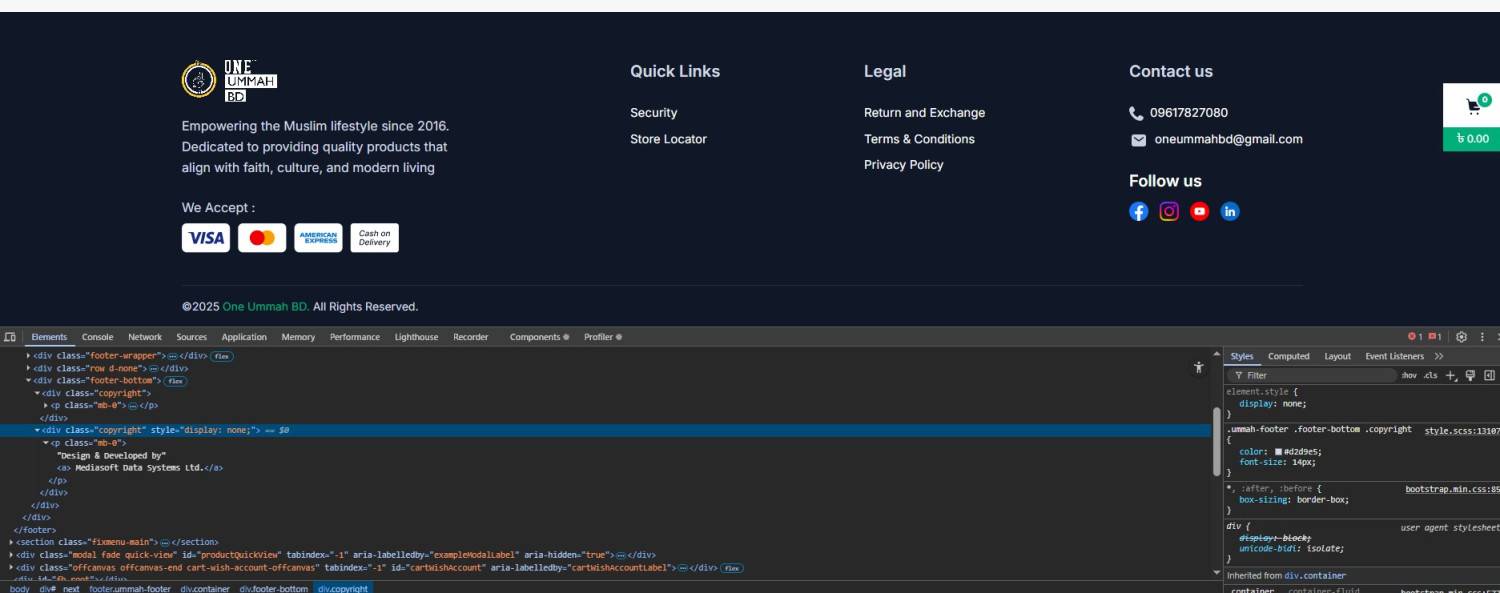This screenshot has width=1500, height=593.
Task: Click the shopping cart icon
Action: click(1473, 106)
